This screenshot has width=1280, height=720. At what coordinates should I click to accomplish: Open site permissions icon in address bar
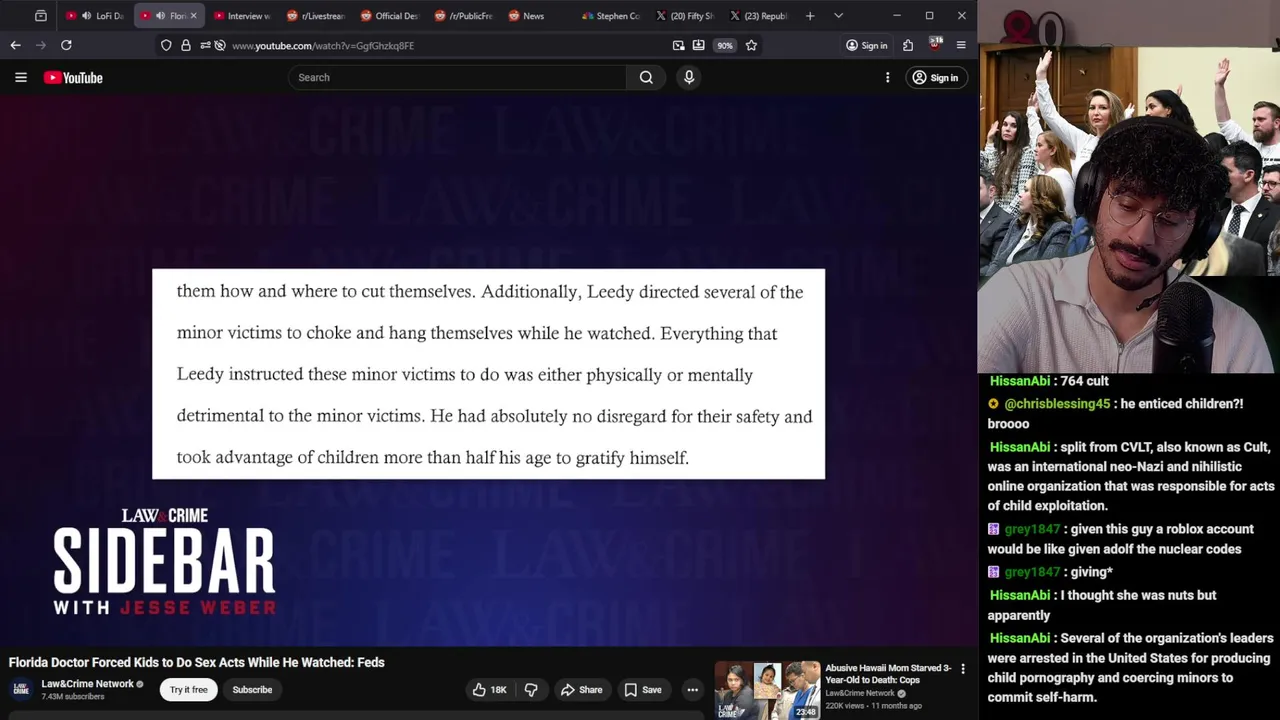[x=204, y=45]
